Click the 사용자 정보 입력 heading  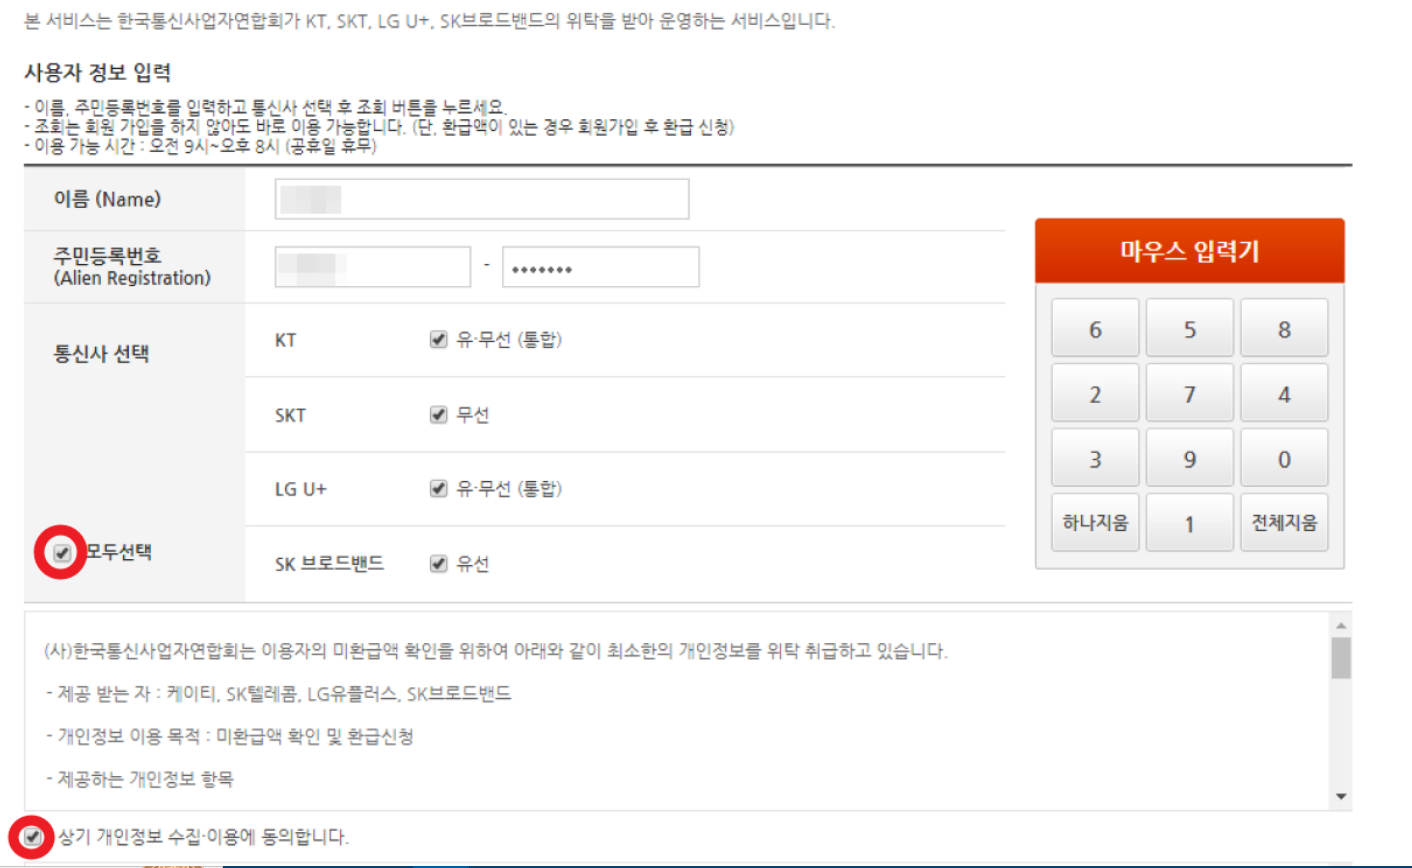(x=97, y=72)
